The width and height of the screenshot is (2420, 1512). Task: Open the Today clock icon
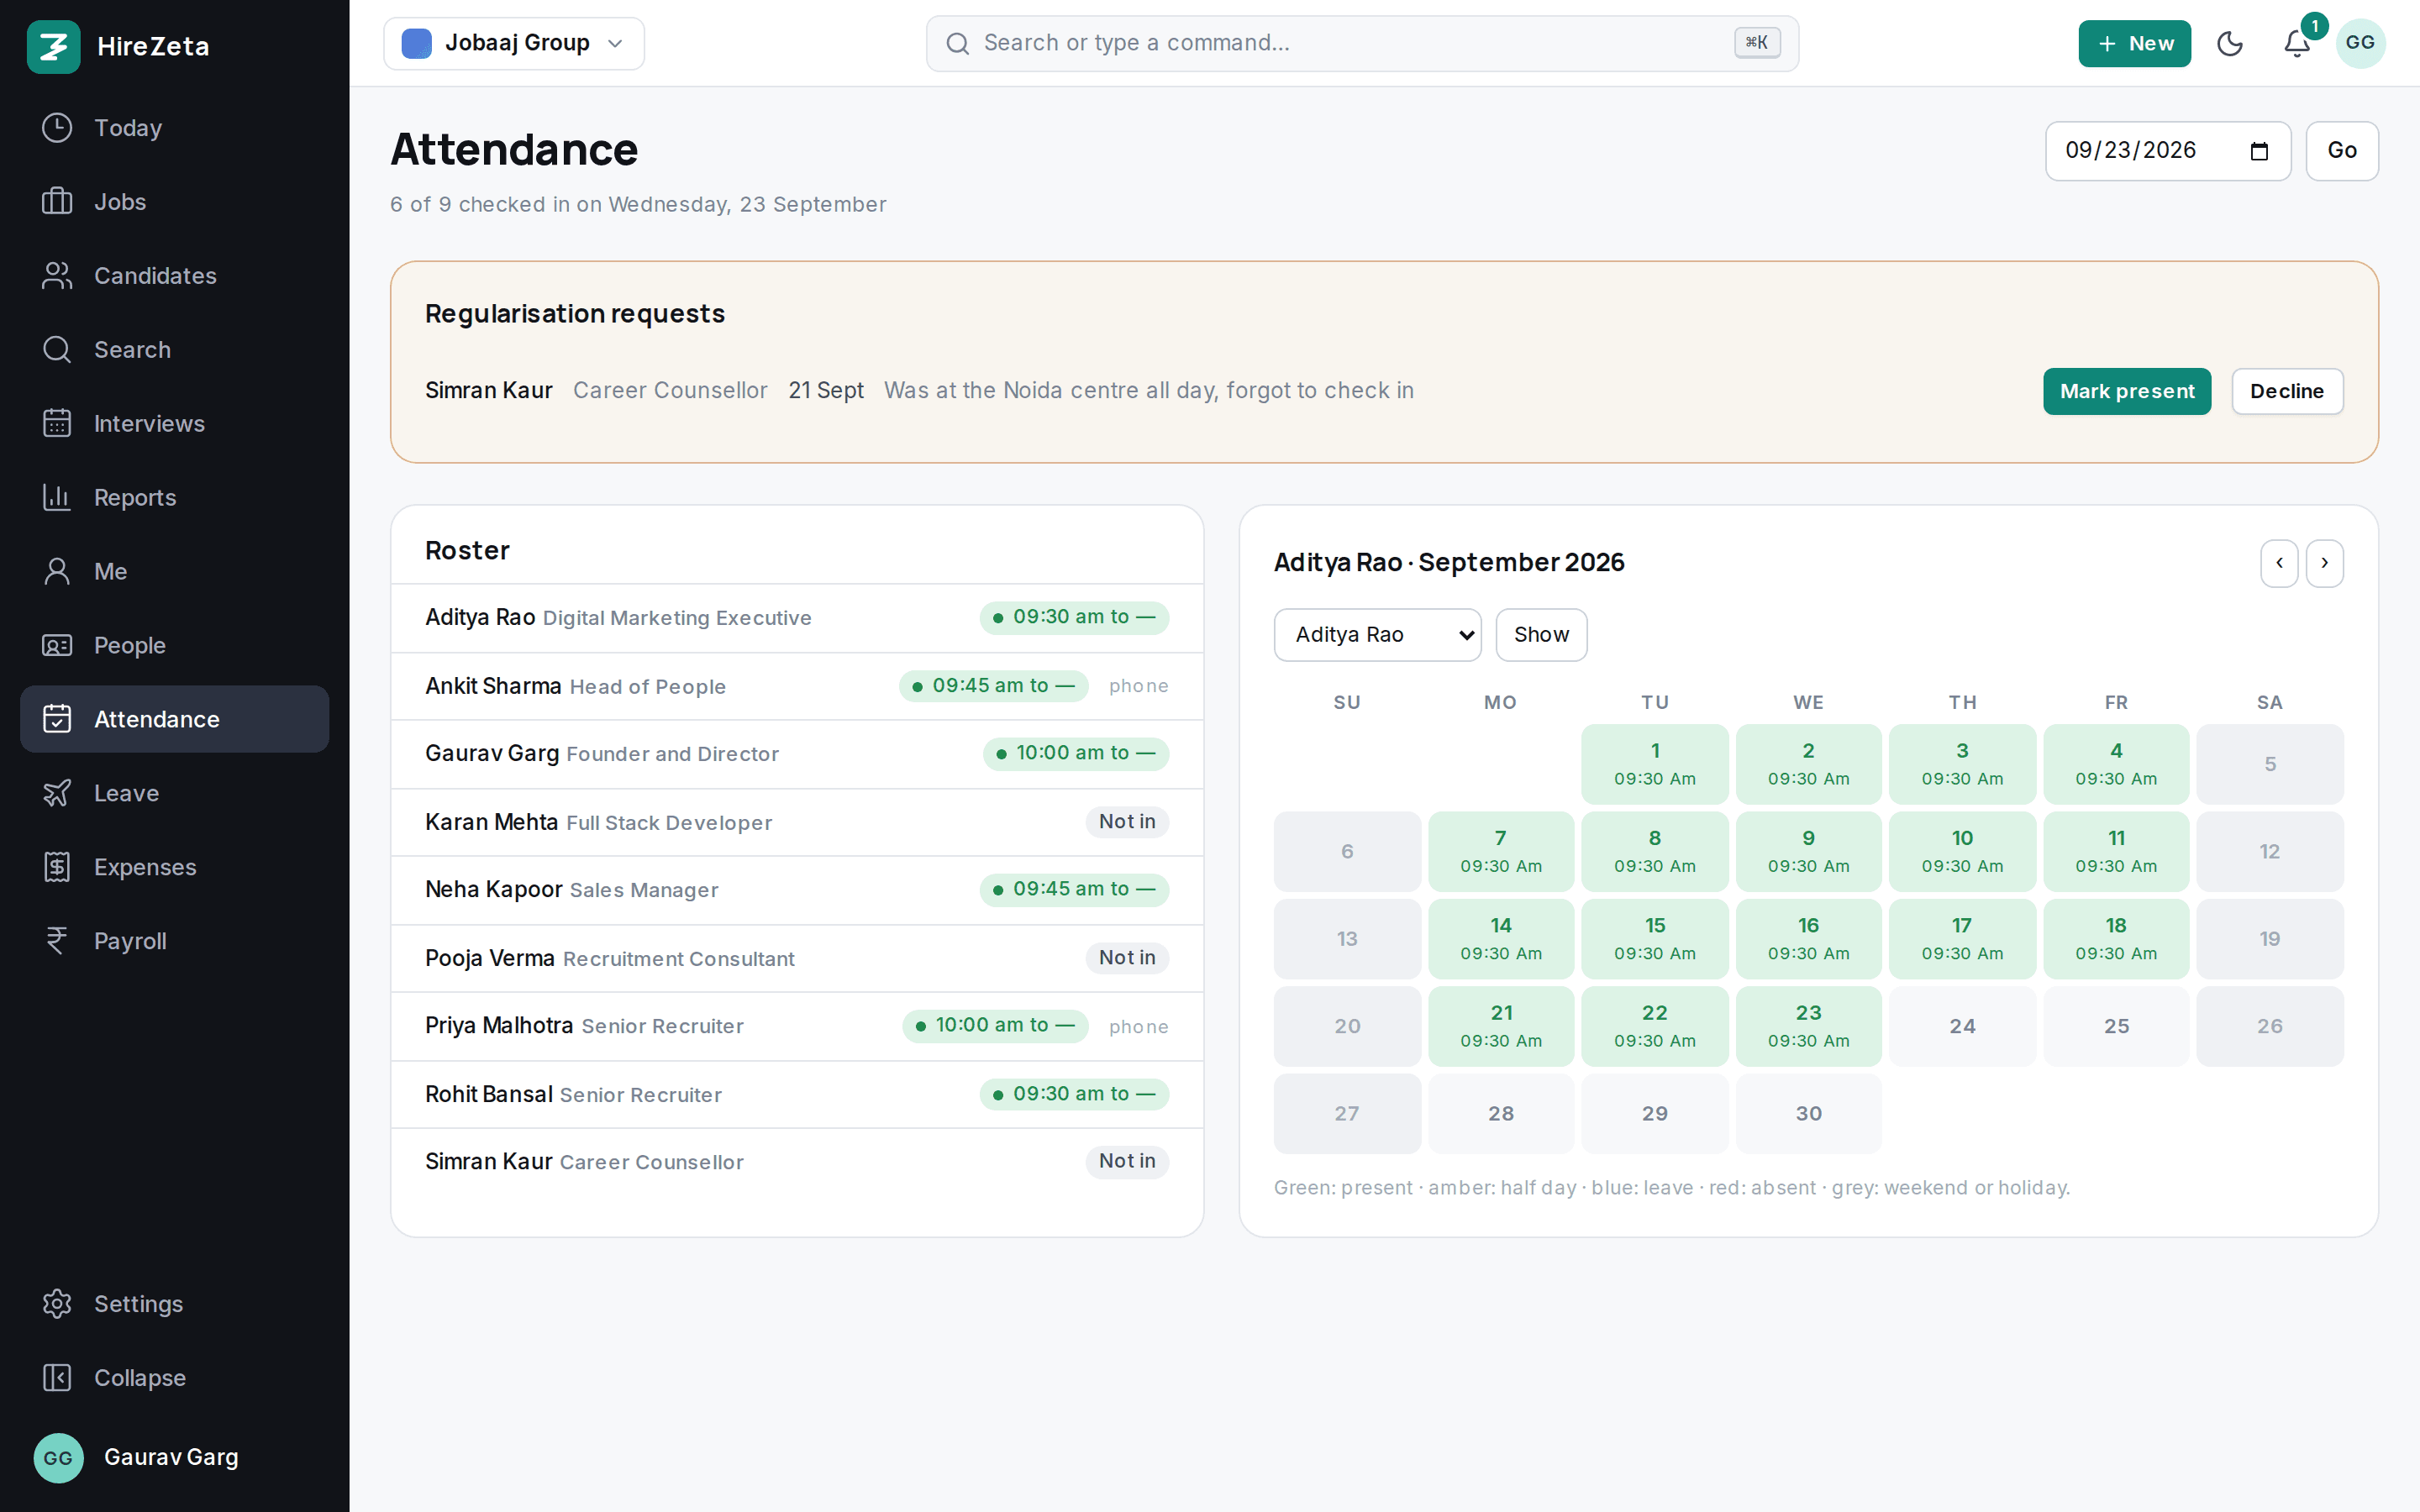[x=57, y=128]
